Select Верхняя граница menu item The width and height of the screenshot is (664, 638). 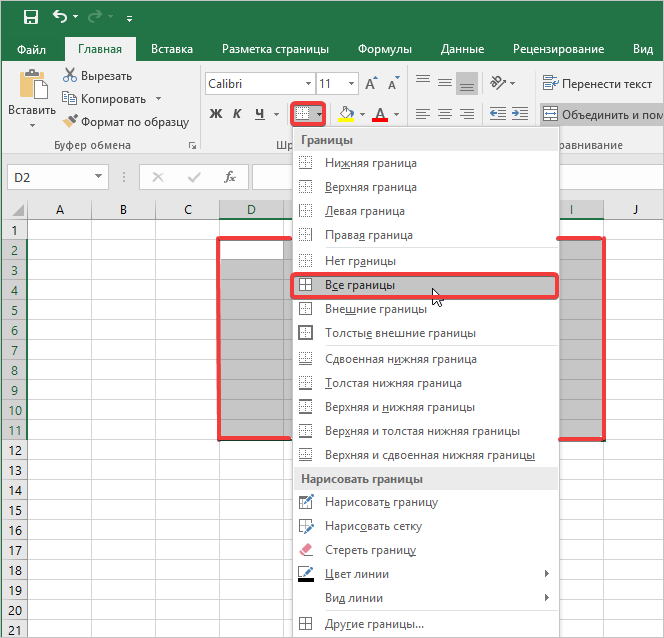point(426,187)
